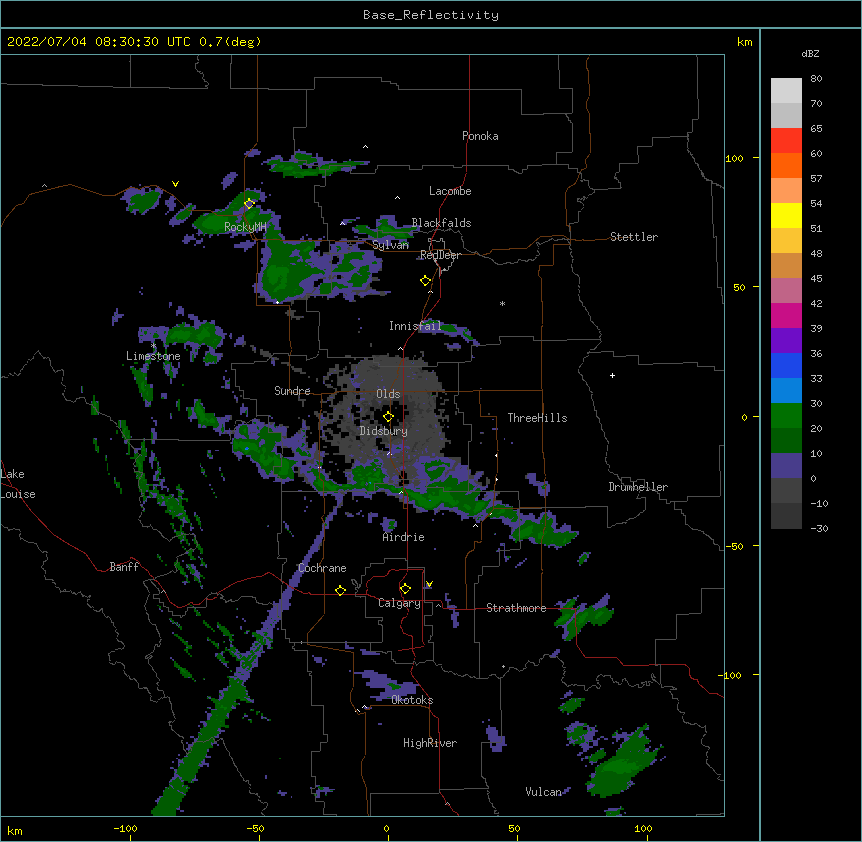
Task: Click the asterisk marker above Limestone
Action: (x=153, y=346)
